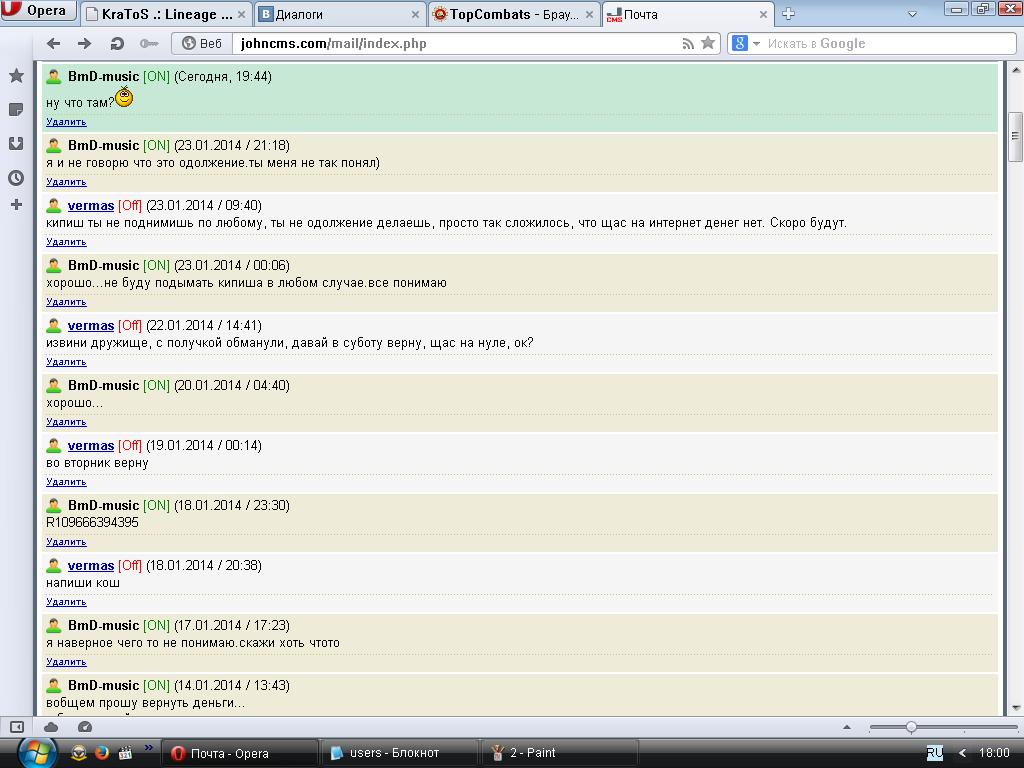Open the Downloads sidebar panel icon
This screenshot has height=768, width=1024.
coord(16,143)
